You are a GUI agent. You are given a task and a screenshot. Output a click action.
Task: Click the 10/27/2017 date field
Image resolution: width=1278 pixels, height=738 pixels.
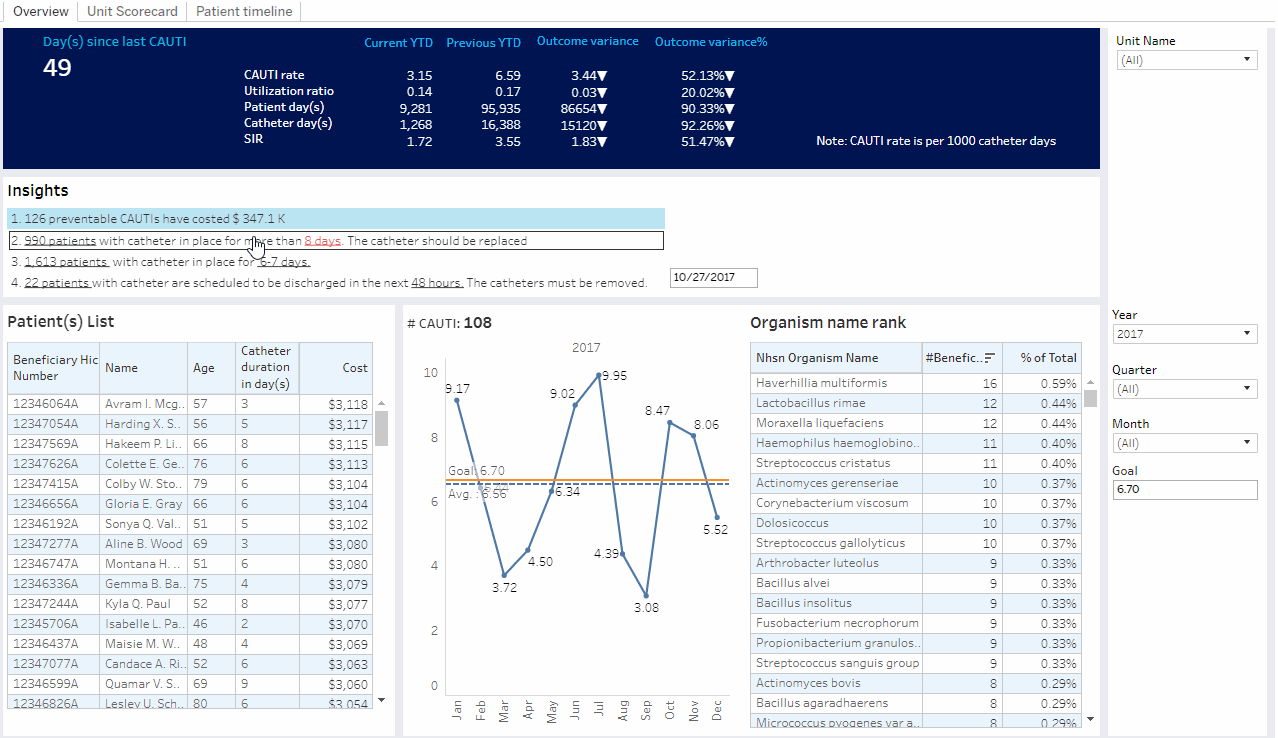coord(713,278)
